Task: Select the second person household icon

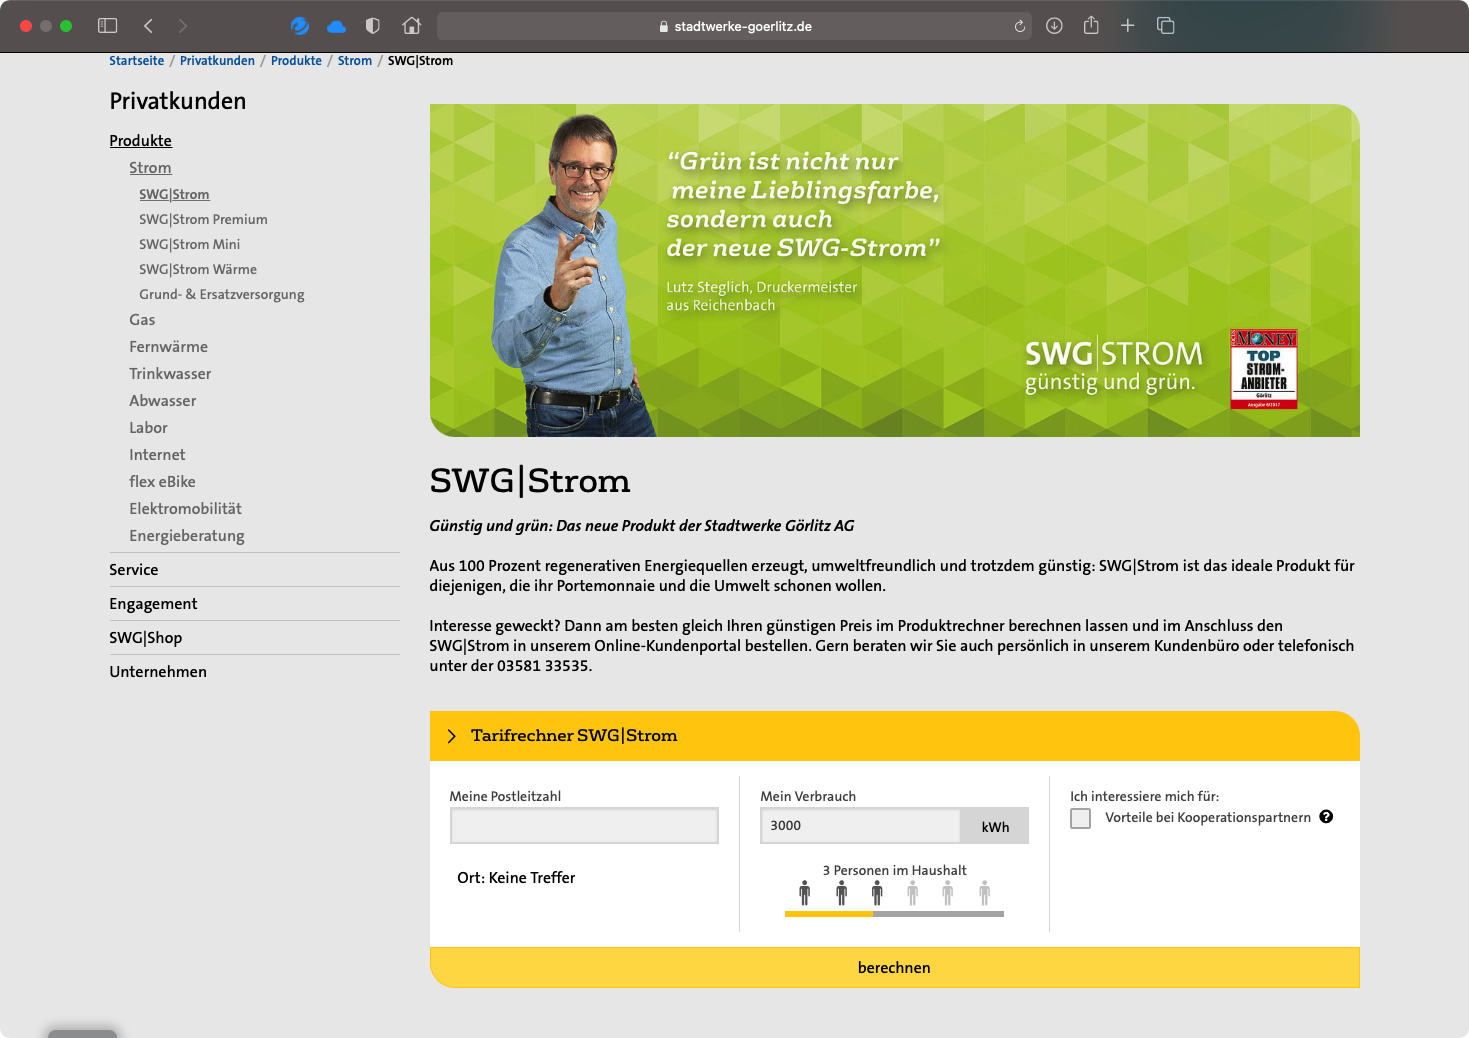Action: tap(842, 892)
